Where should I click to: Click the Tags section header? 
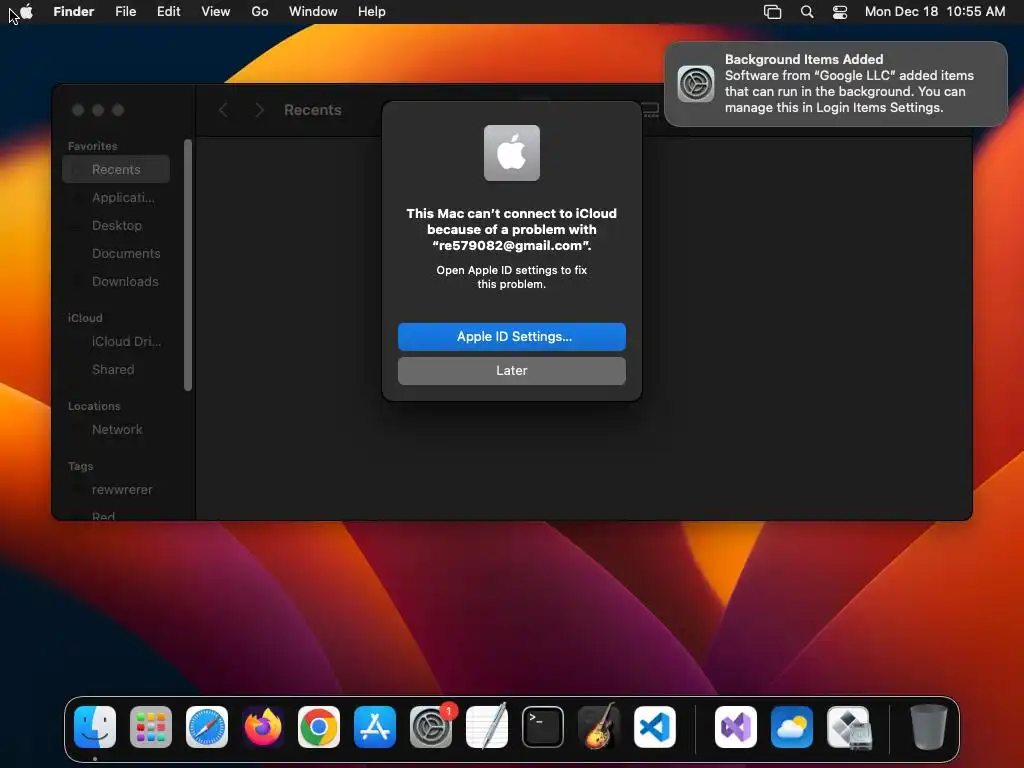pyautogui.click(x=80, y=466)
